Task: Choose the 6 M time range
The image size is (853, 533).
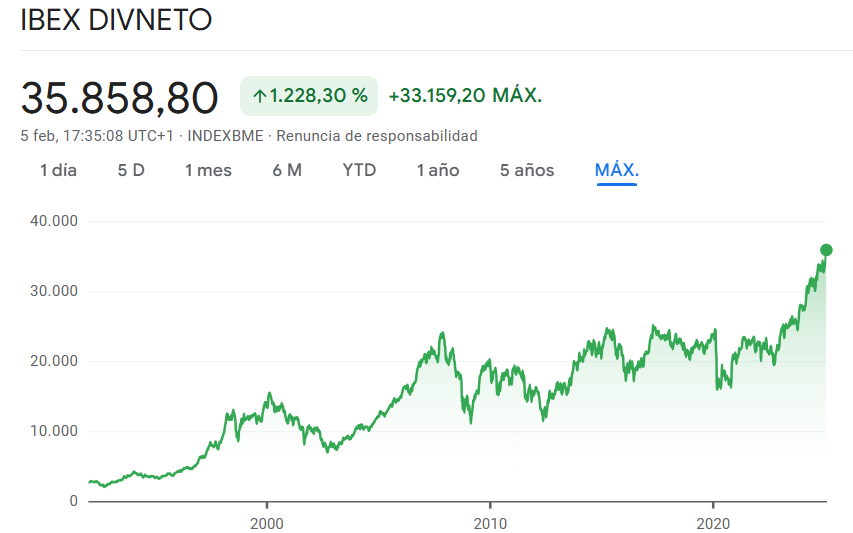Action: coord(287,170)
